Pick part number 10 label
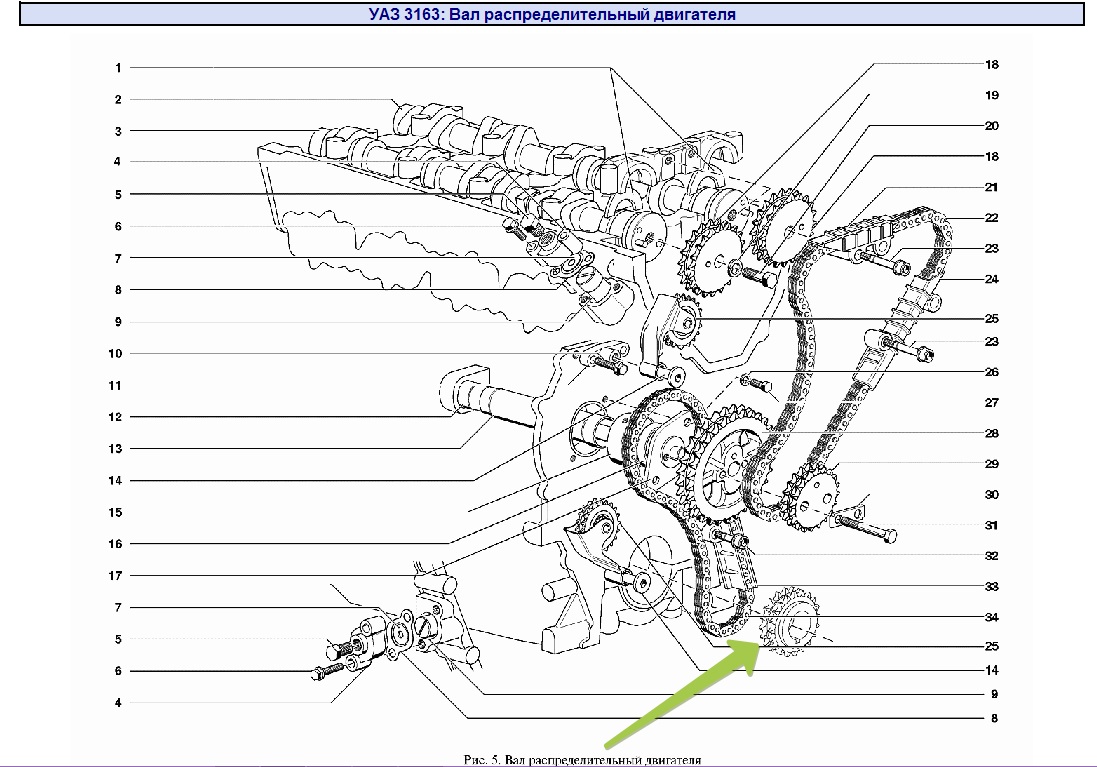Image resolution: width=1097 pixels, height=767 pixels. coord(116,354)
